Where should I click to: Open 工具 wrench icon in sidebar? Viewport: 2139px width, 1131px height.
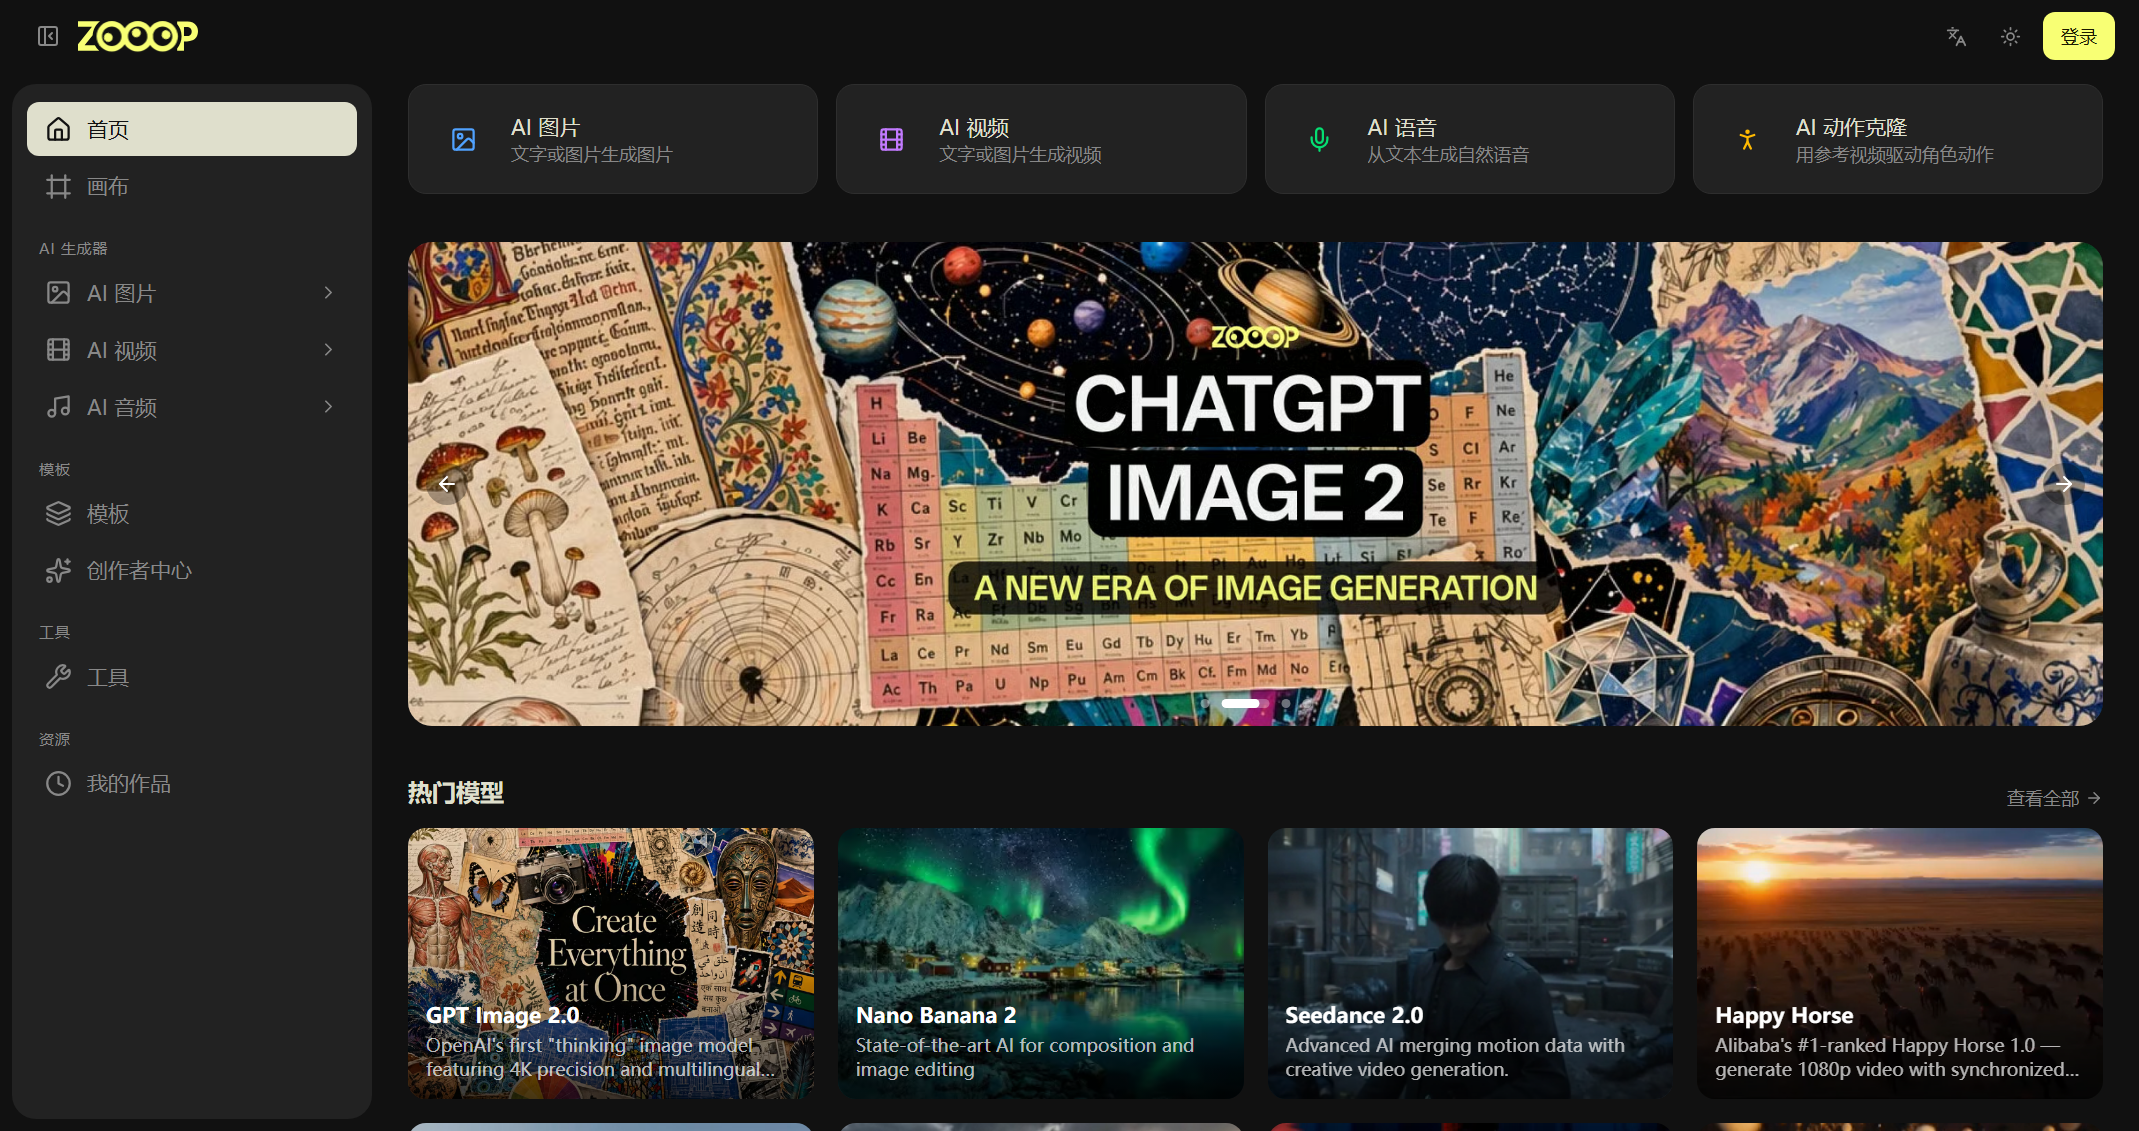58,678
